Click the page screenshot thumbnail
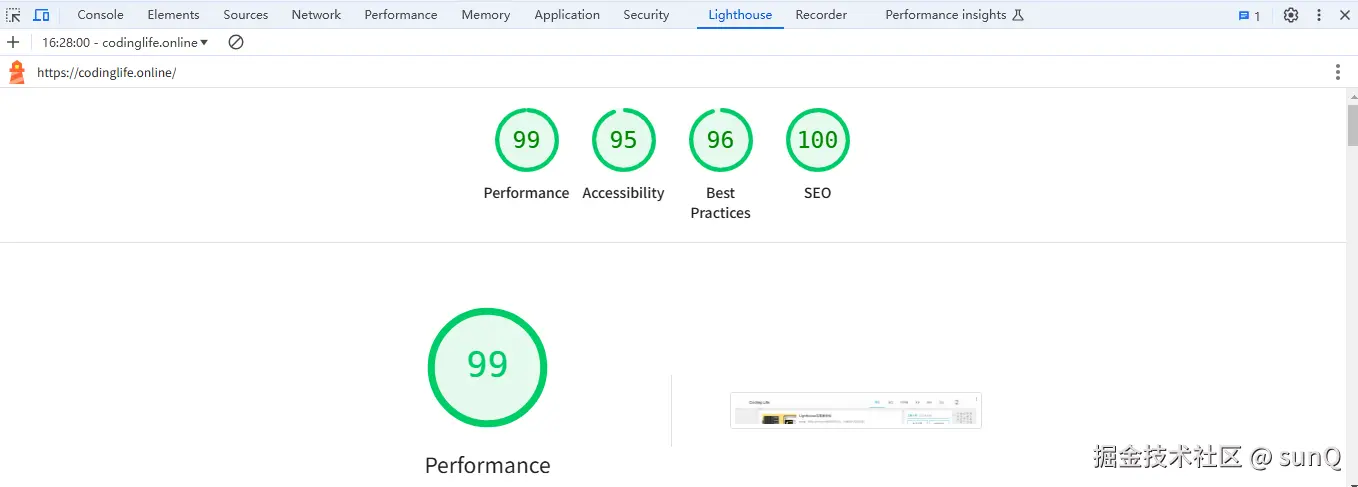The image size is (1358, 487). (856, 410)
